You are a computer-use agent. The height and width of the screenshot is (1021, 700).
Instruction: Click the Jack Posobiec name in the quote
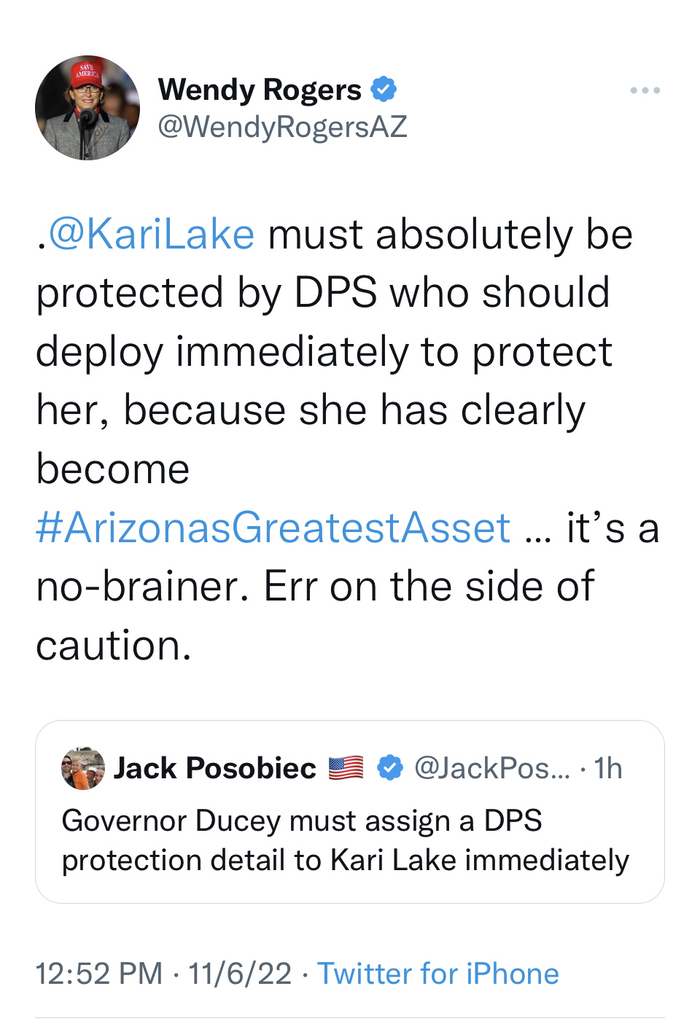point(215,768)
